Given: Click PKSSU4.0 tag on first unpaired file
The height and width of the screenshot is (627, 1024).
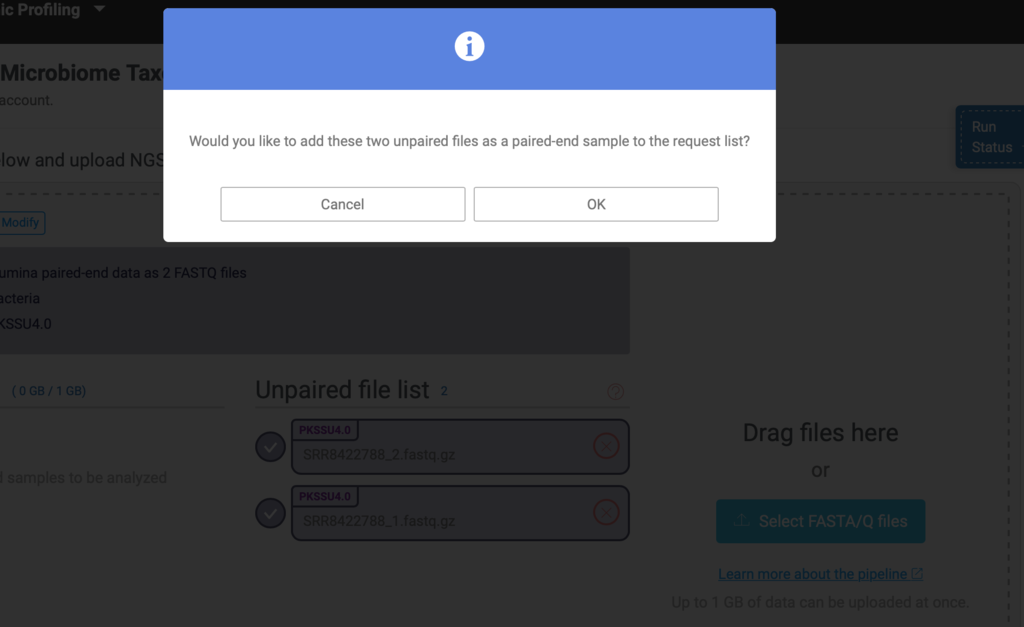Looking at the screenshot, I should click(x=325, y=430).
